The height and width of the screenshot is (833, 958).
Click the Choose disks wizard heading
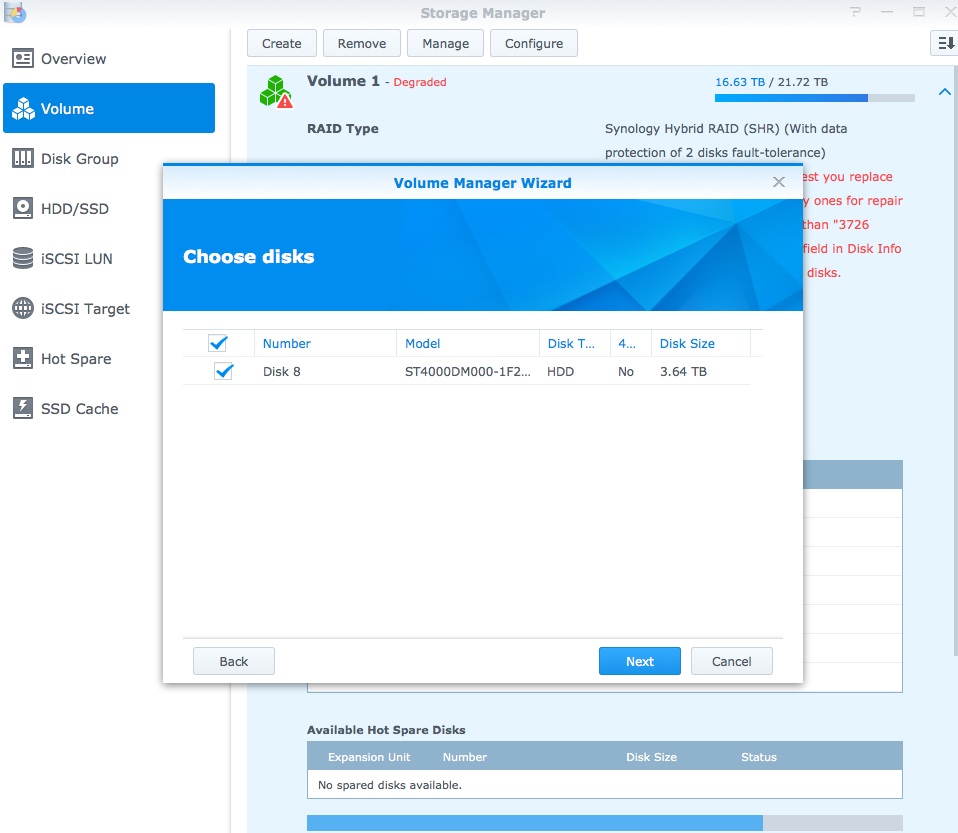pos(249,256)
